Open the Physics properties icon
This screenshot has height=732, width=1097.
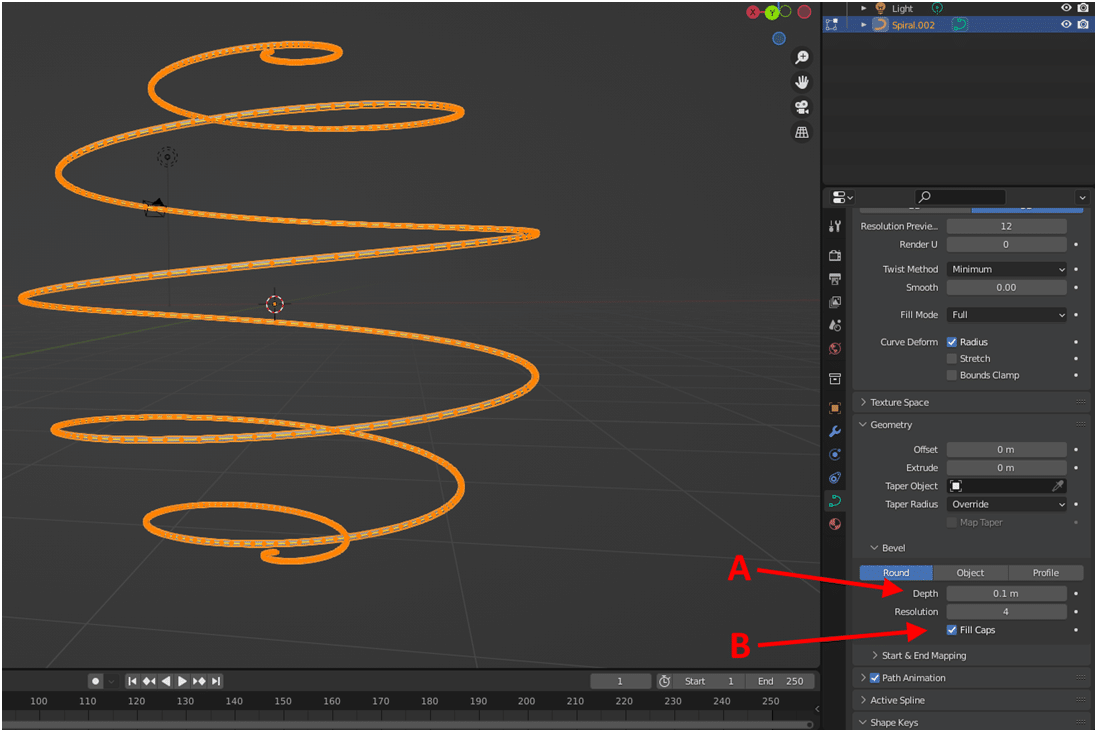835,454
